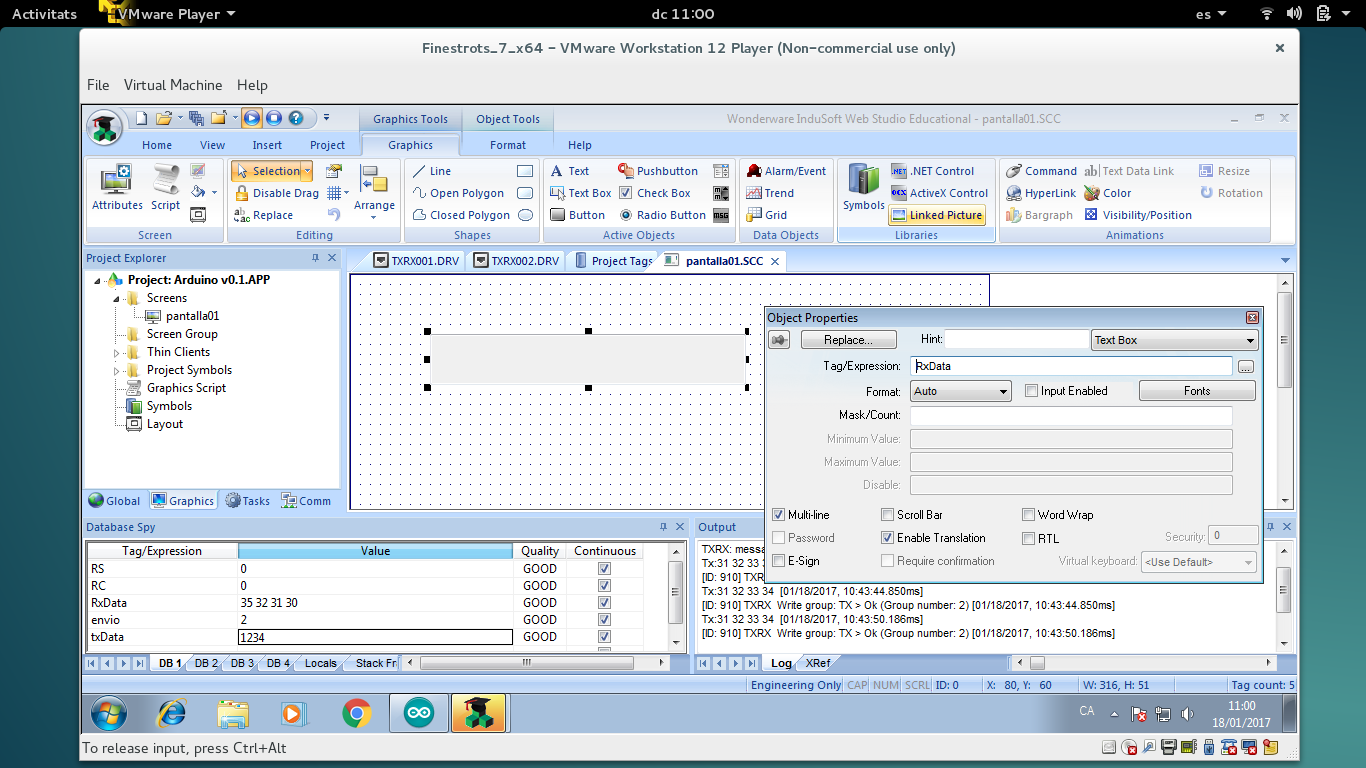Click the tag browse ellipsis button
The height and width of the screenshot is (768, 1366).
tap(1245, 367)
